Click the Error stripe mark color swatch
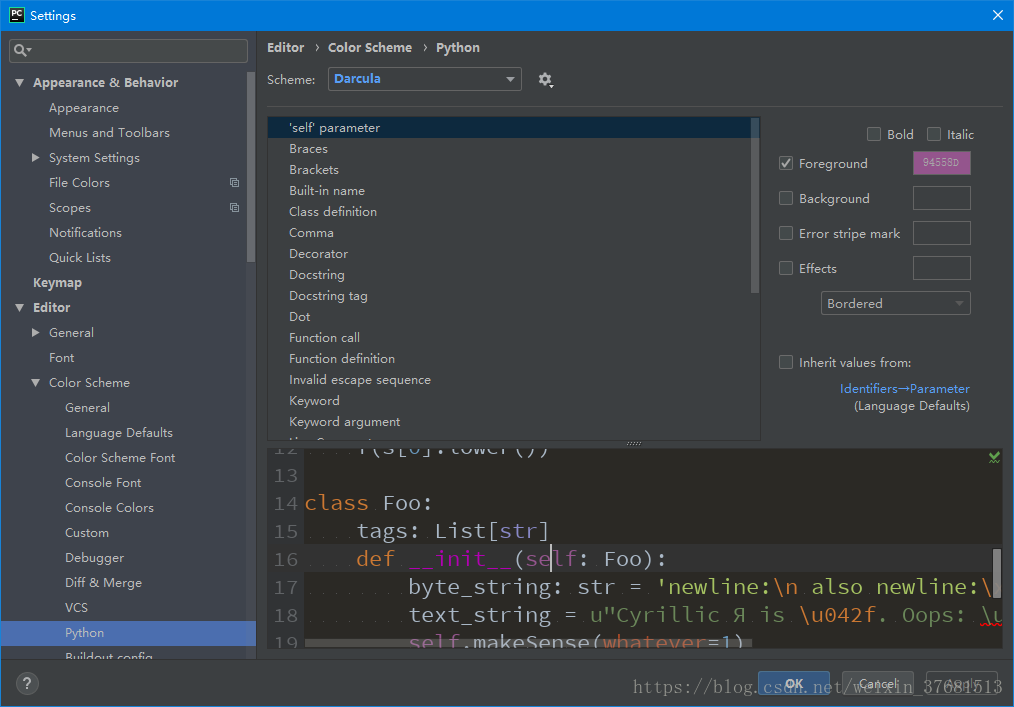Viewport: 1014px width, 707px height. 942,233
